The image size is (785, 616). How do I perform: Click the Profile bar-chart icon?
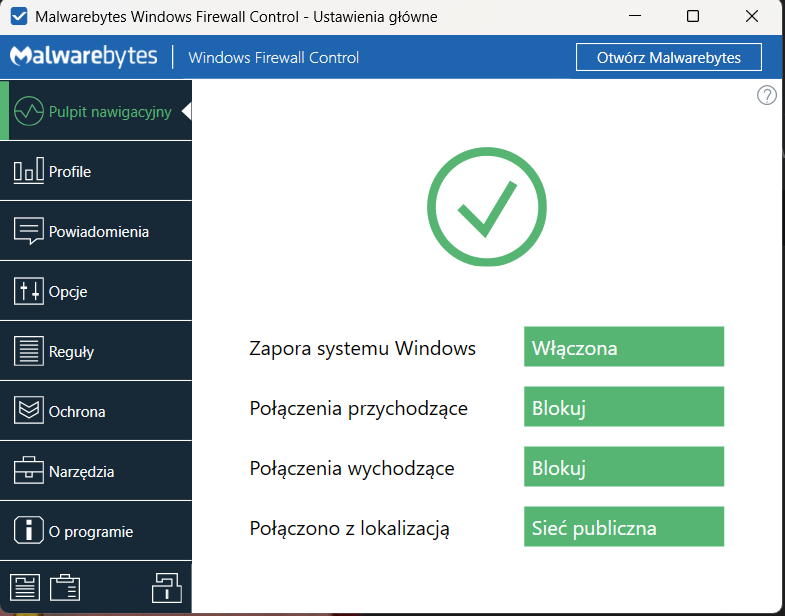click(29, 171)
